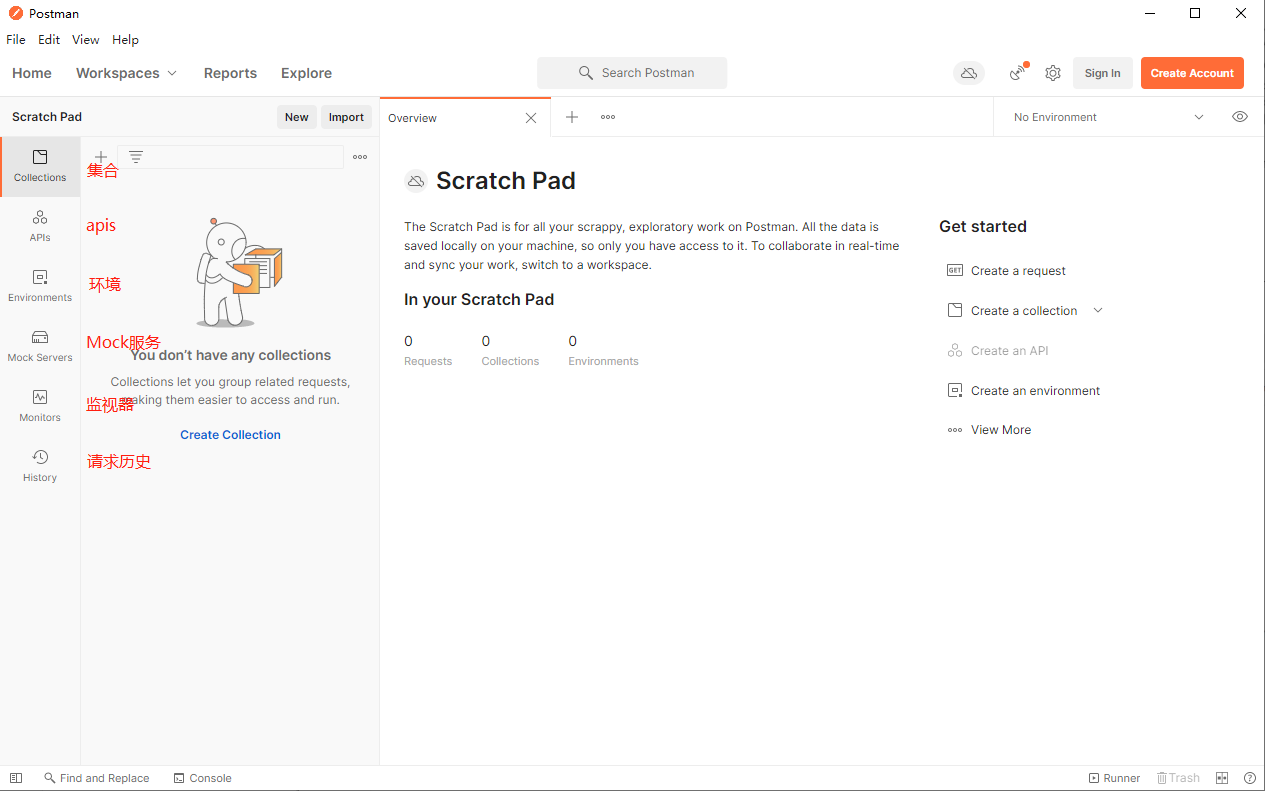Open the APIs sidebar panel

(40, 226)
